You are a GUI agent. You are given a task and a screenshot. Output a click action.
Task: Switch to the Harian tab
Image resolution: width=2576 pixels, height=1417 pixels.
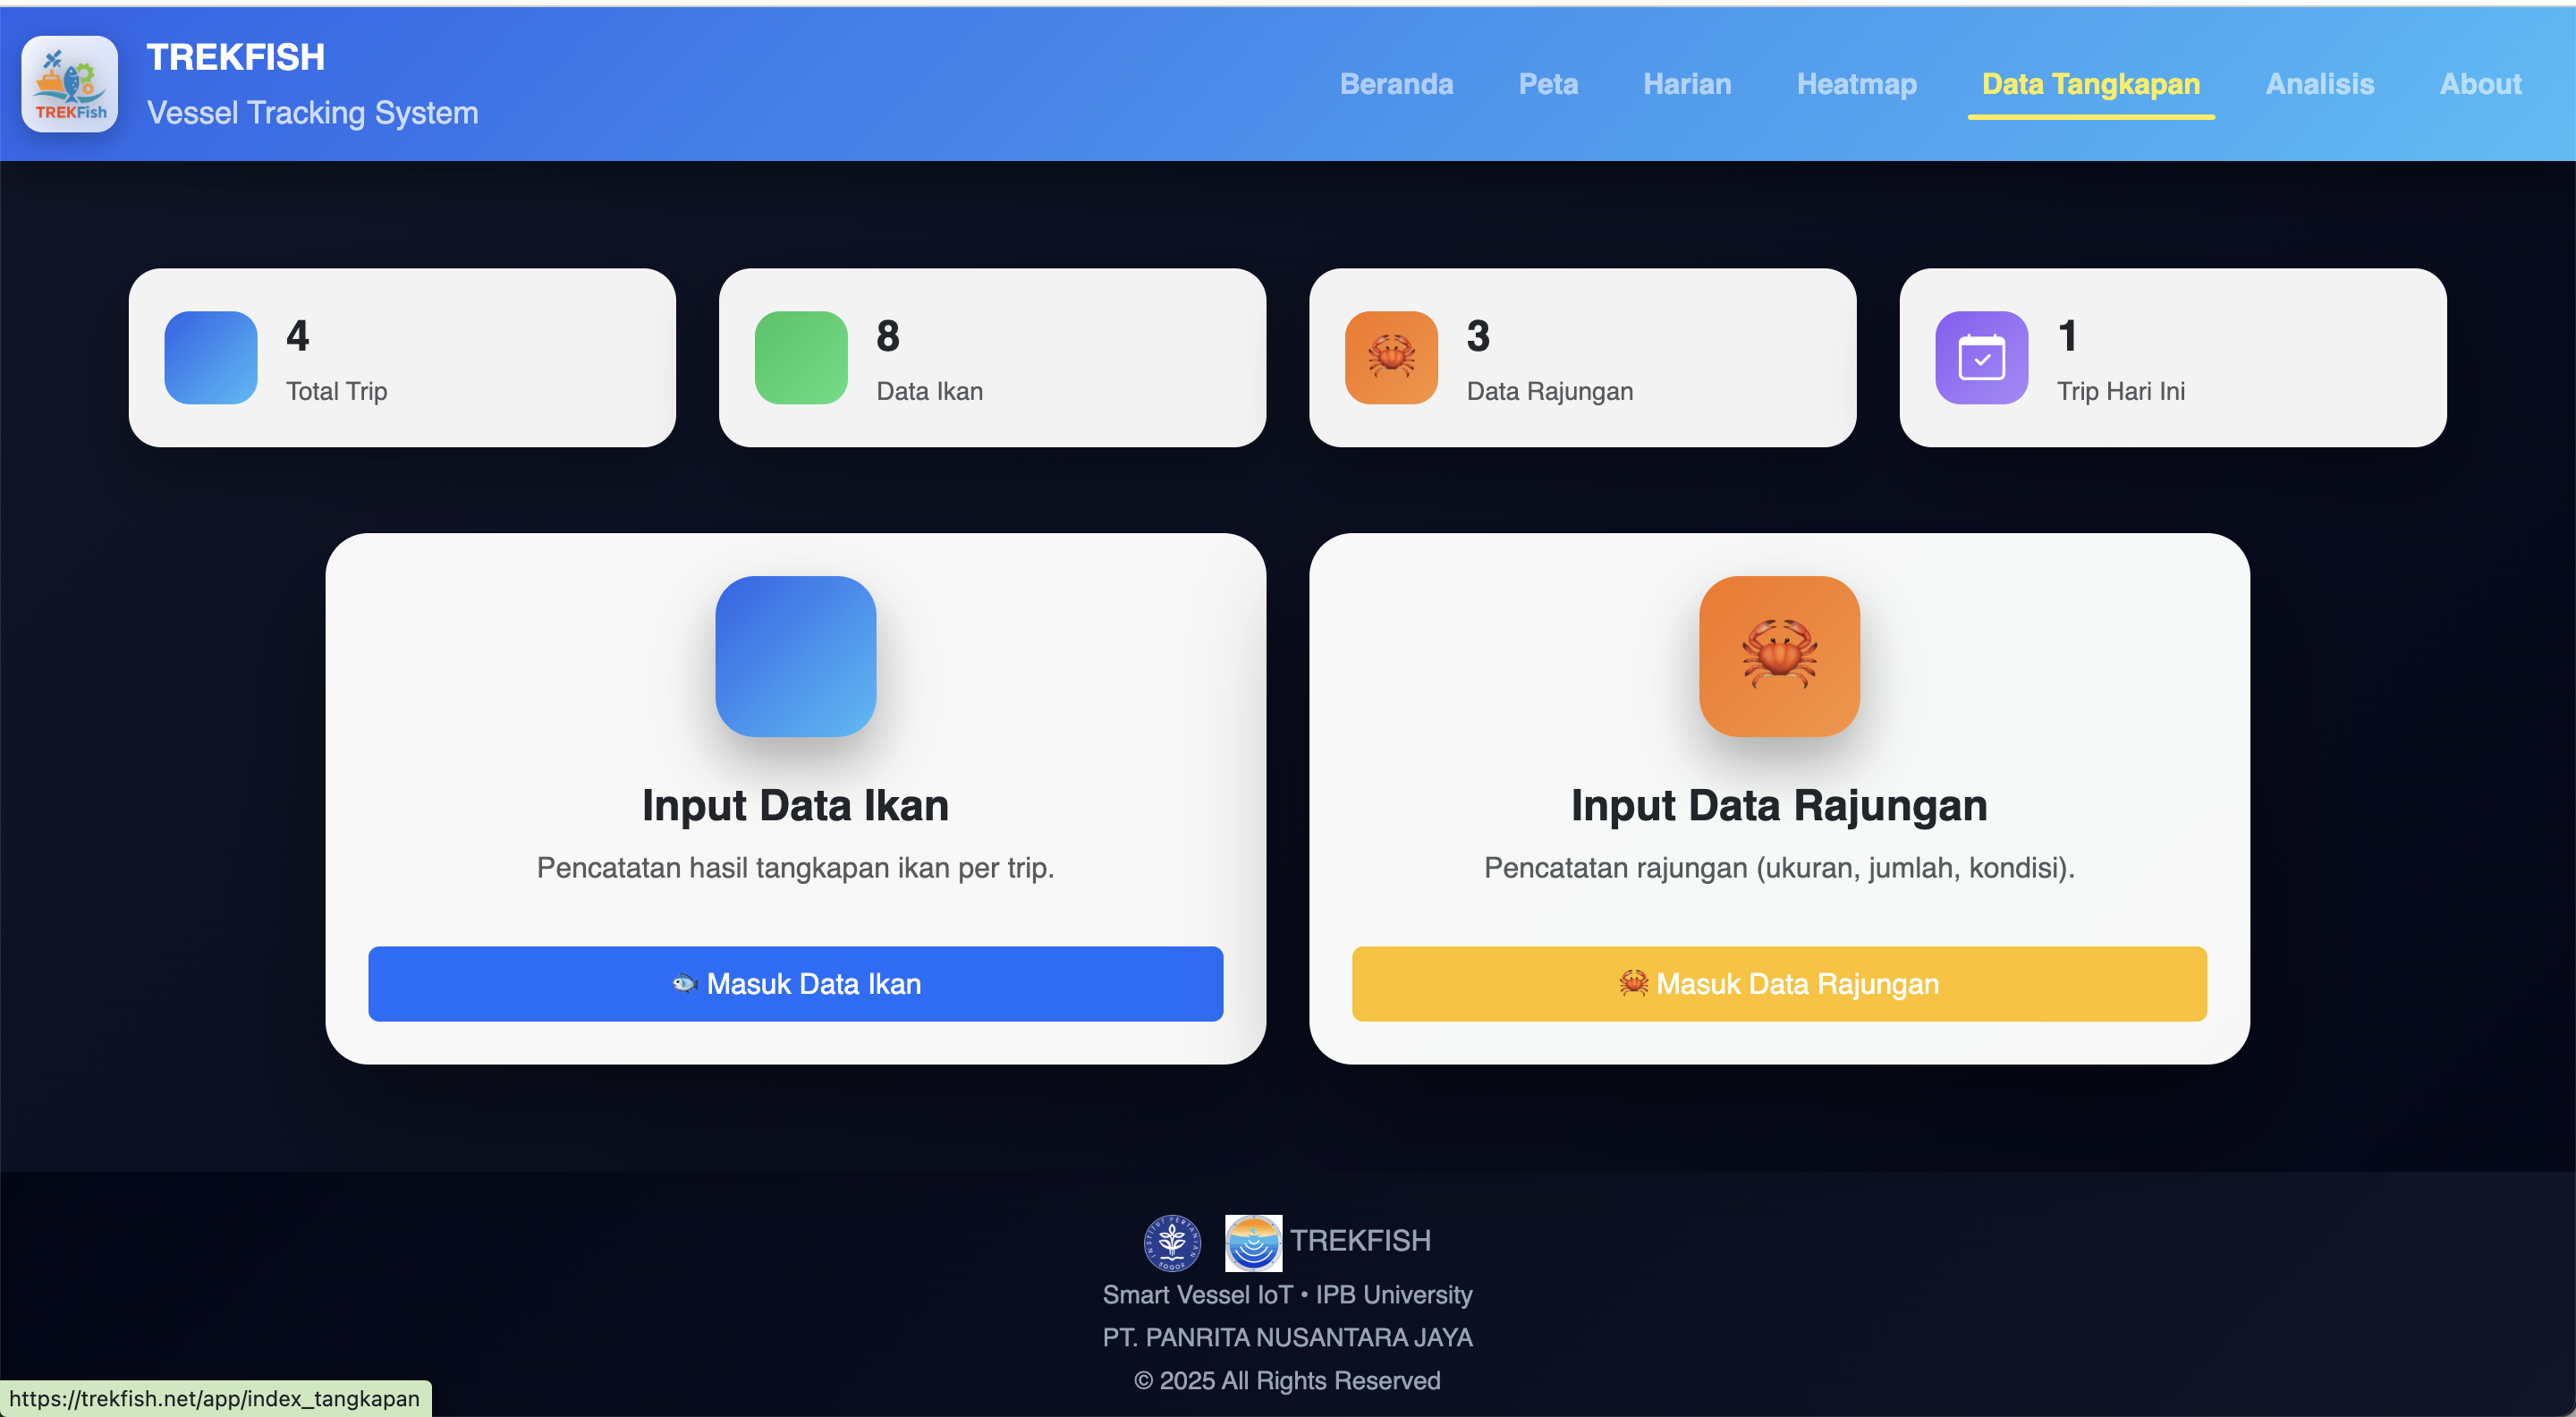coord(1687,84)
